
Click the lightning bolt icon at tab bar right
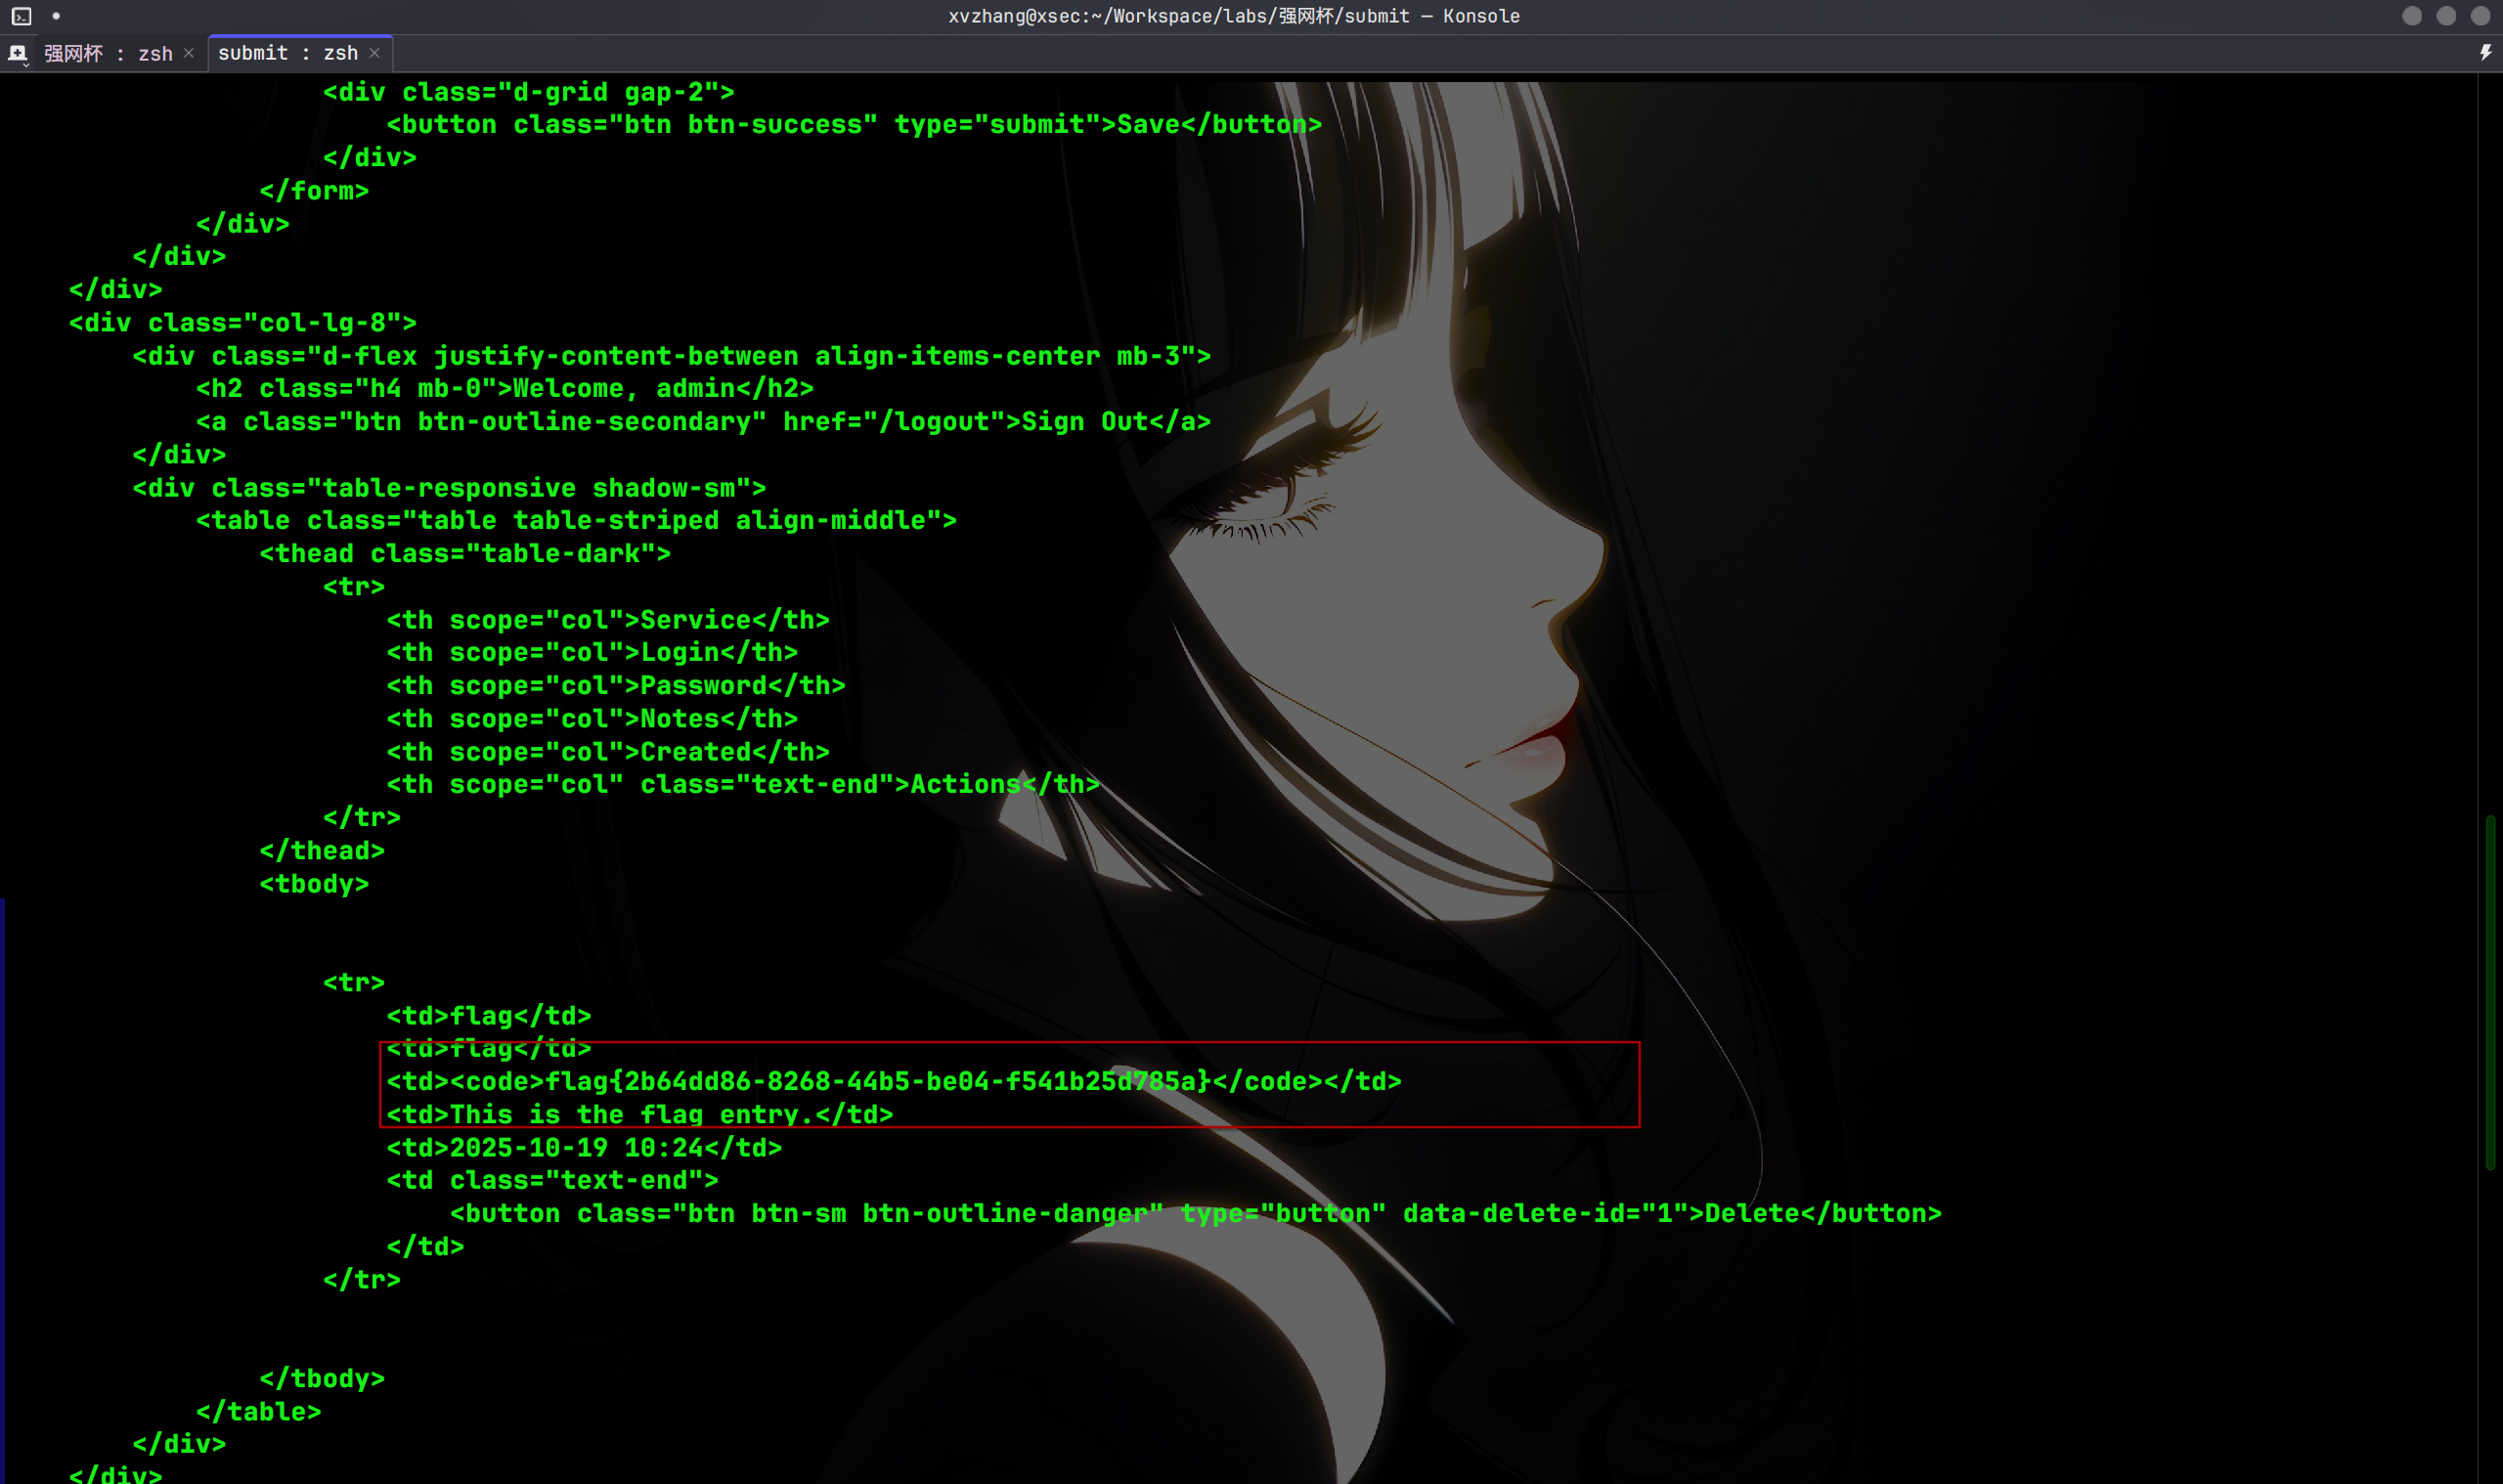2485,53
